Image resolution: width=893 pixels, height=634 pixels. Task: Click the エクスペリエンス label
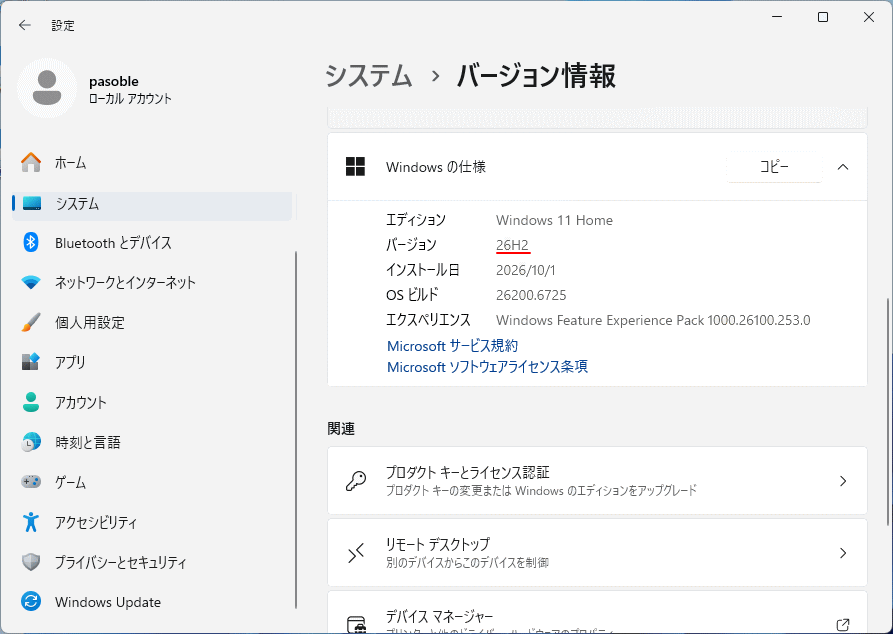click(x=428, y=320)
